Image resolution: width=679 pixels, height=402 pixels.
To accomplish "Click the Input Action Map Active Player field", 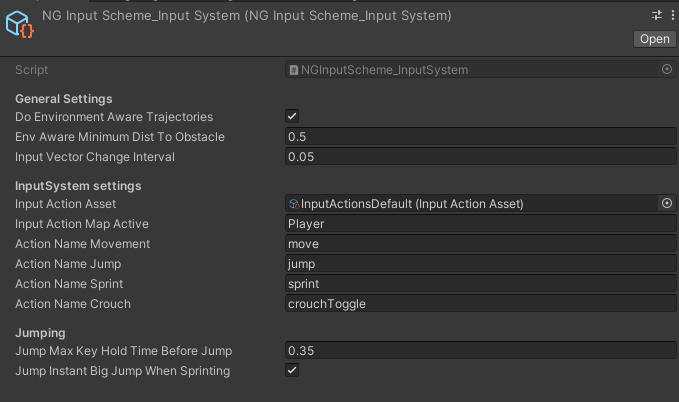I will [x=480, y=224].
